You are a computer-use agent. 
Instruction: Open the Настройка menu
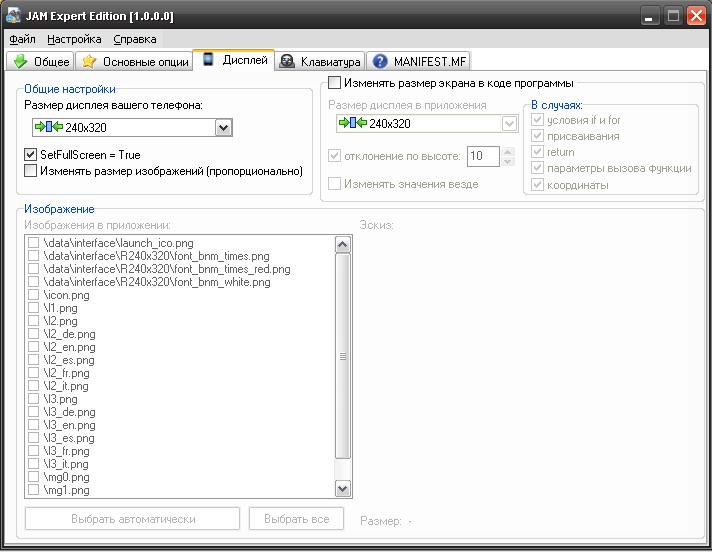click(x=74, y=39)
